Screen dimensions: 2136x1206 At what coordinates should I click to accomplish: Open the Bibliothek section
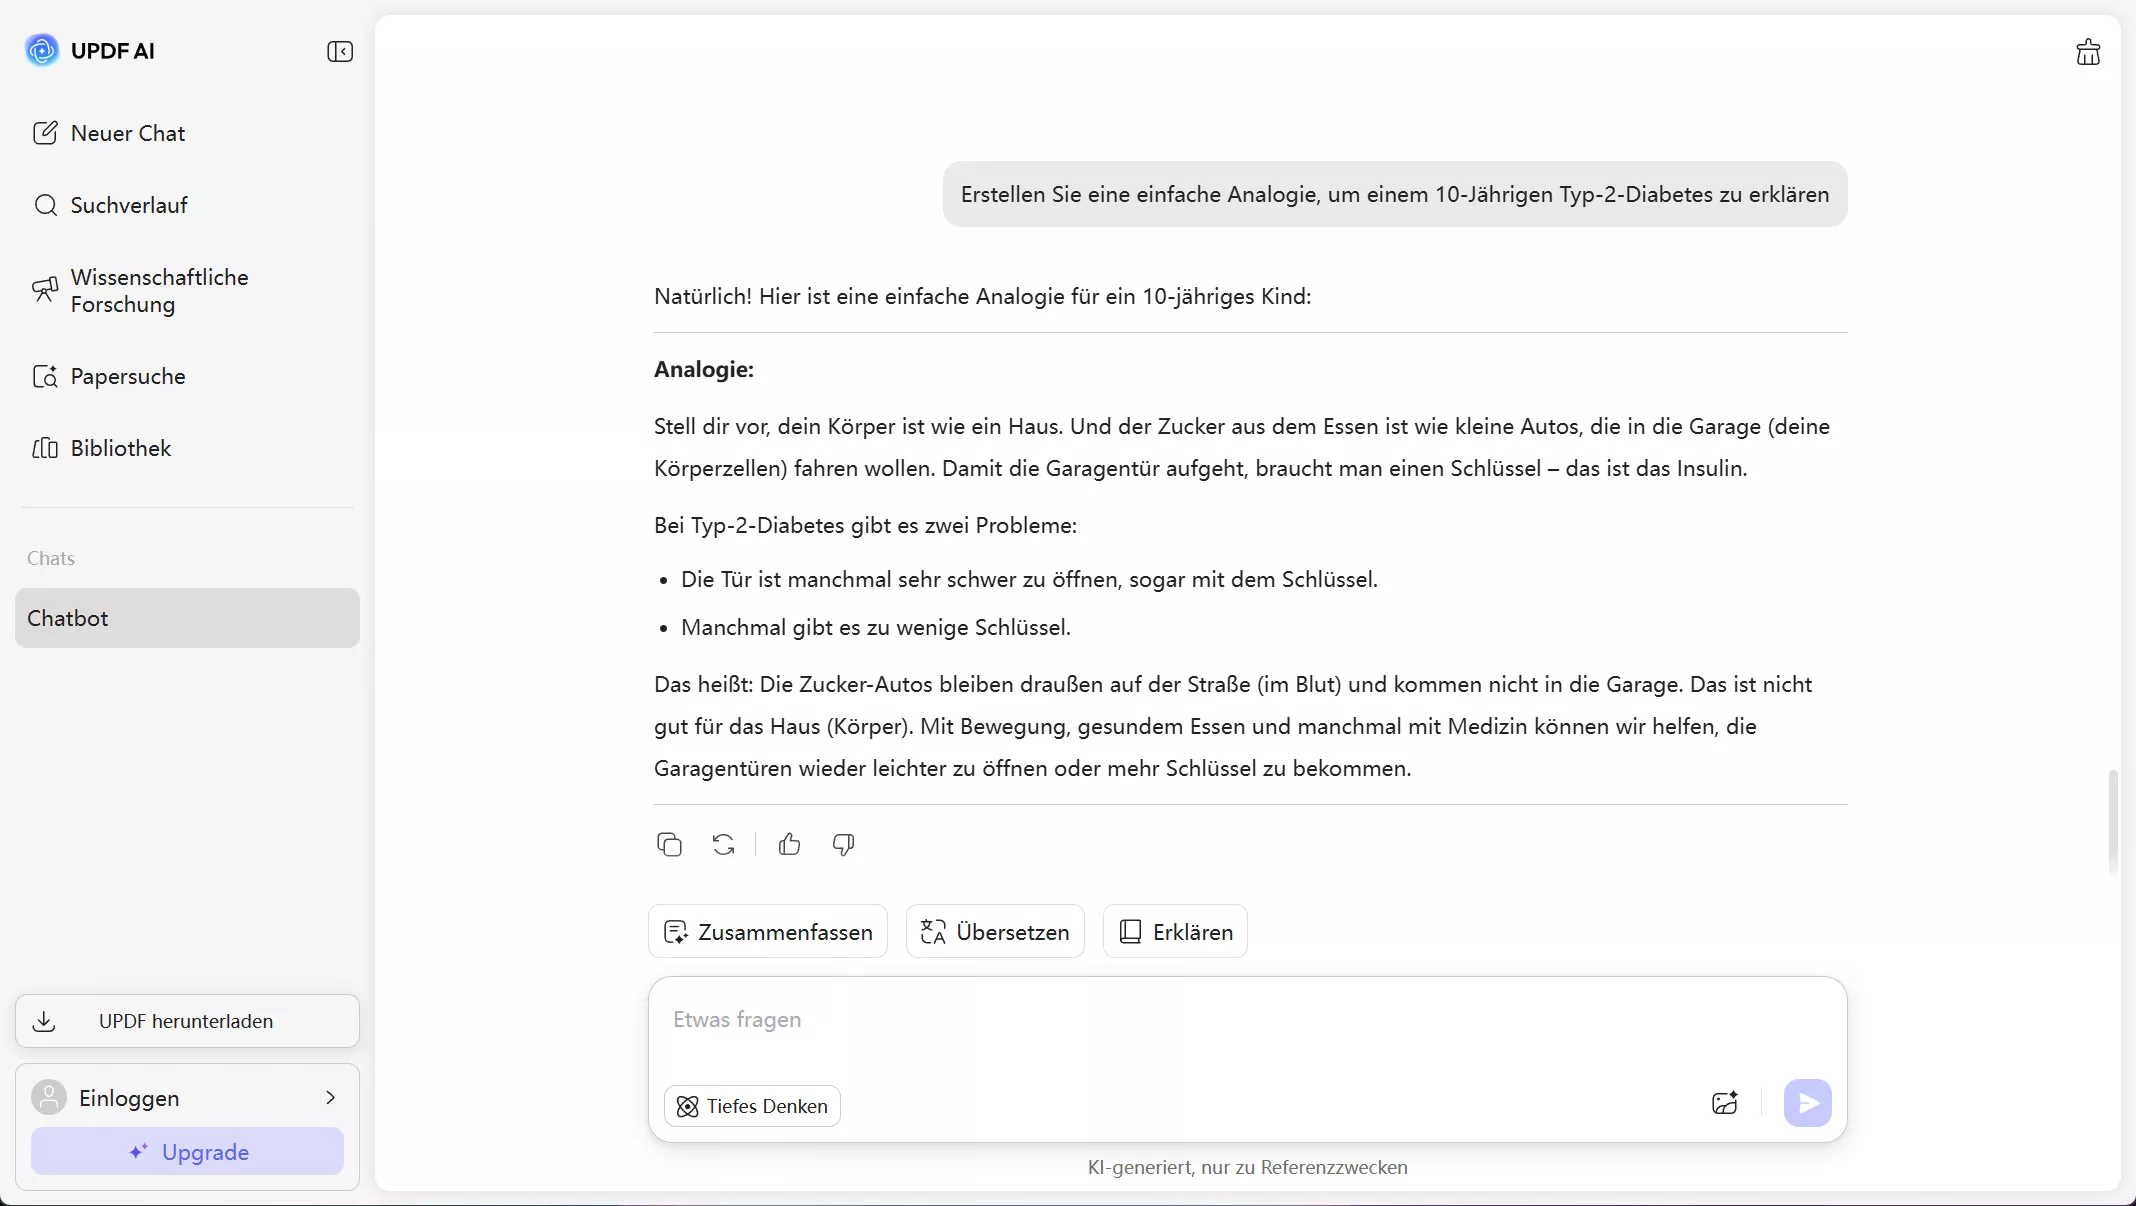pos(121,448)
